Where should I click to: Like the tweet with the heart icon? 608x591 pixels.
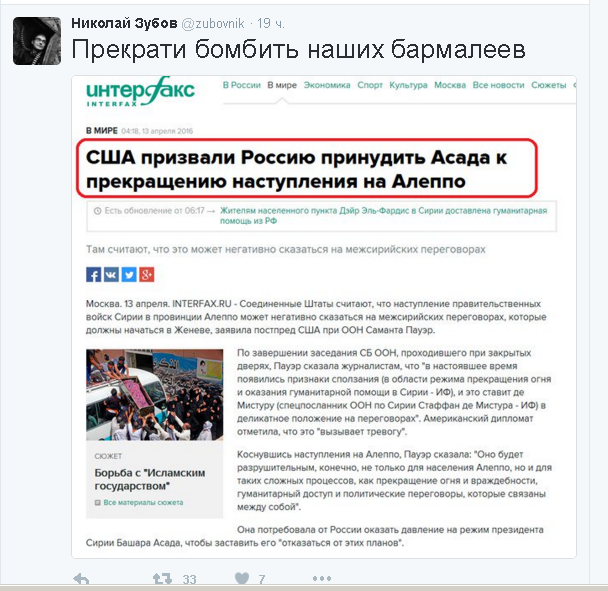coord(242,578)
